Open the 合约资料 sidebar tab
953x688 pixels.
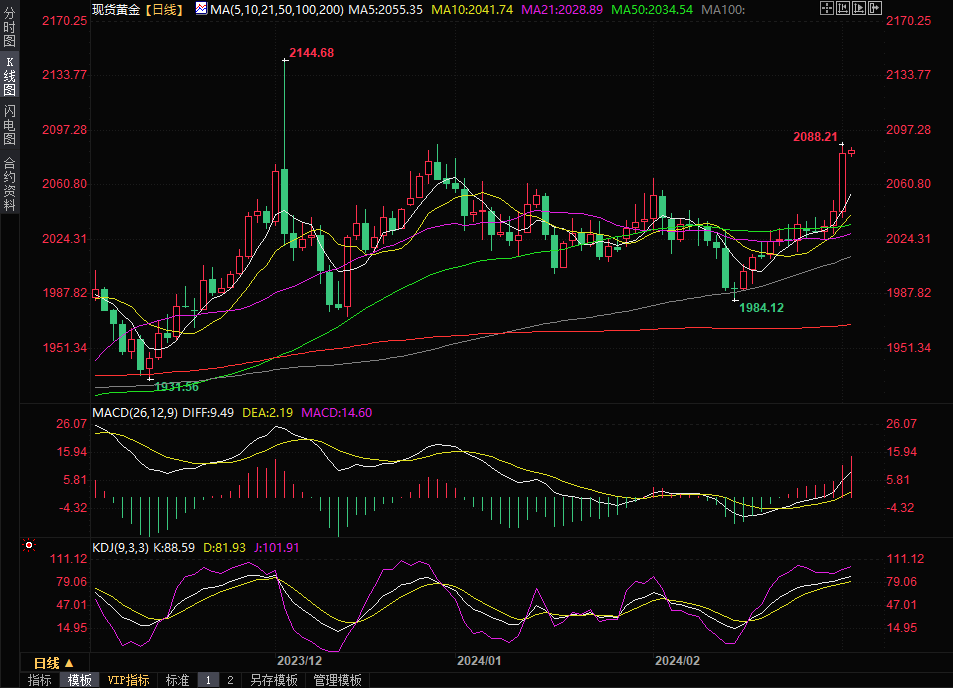tap(9, 183)
